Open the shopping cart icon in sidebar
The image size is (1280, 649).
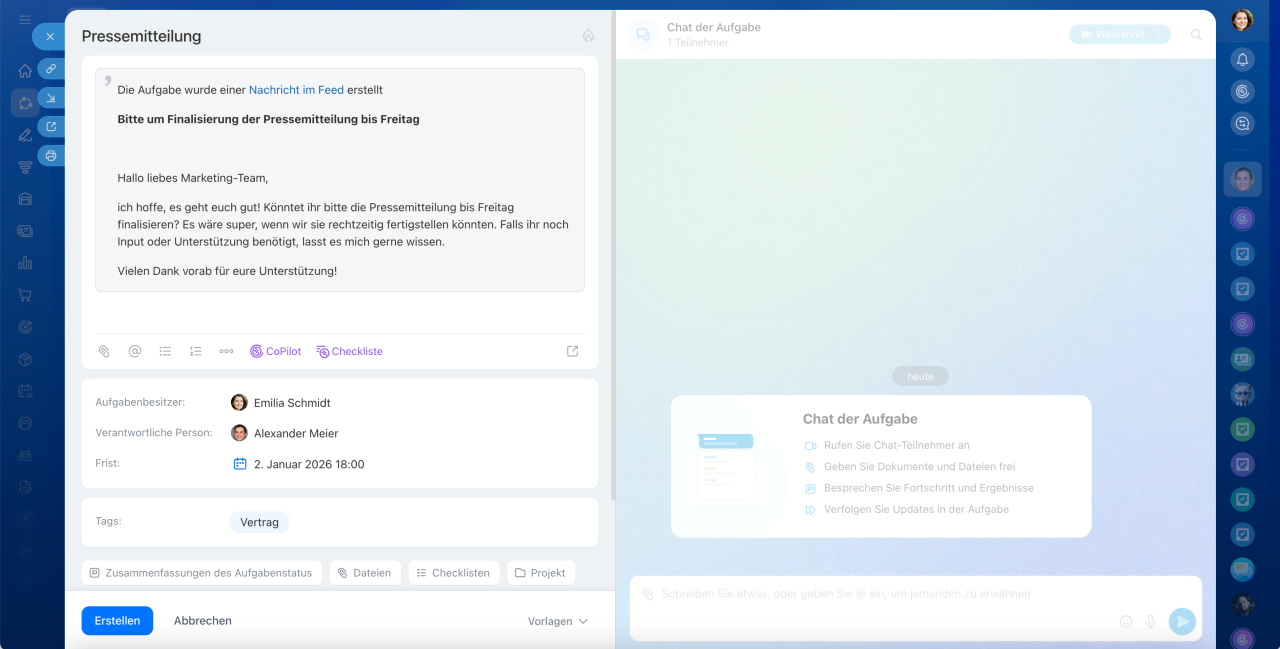(x=25, y=295)
